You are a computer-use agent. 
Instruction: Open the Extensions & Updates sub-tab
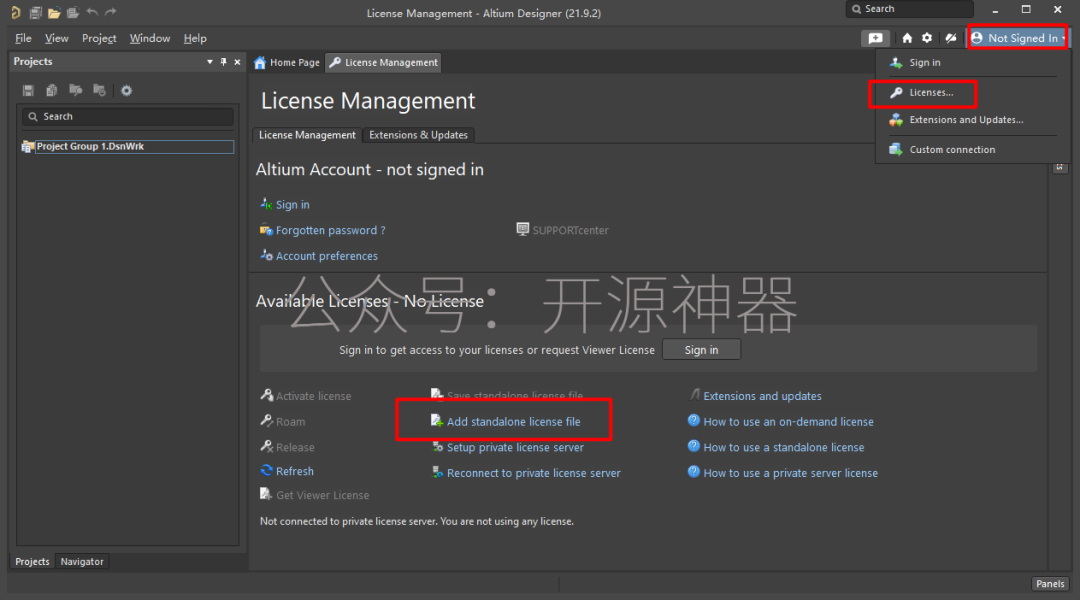418,135
